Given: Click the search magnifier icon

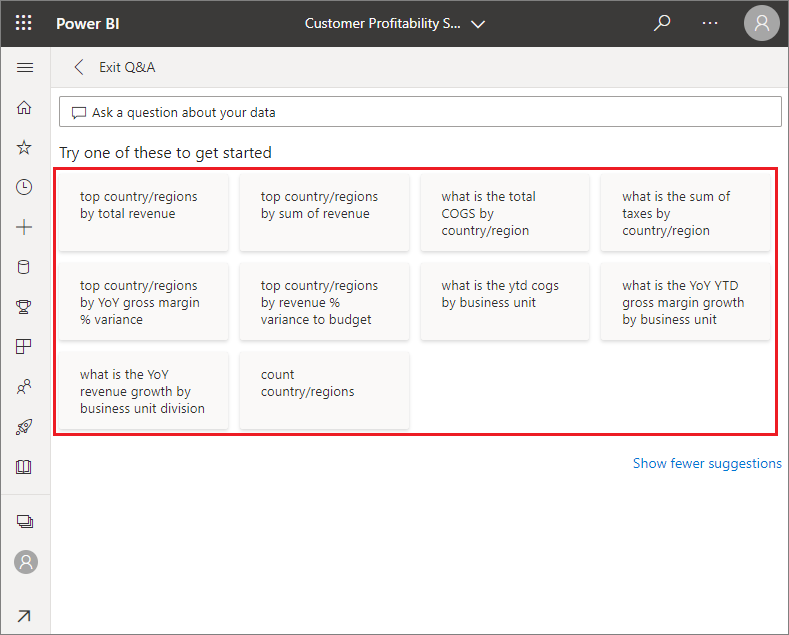Looking at the screenshot, I should (662, 23).
